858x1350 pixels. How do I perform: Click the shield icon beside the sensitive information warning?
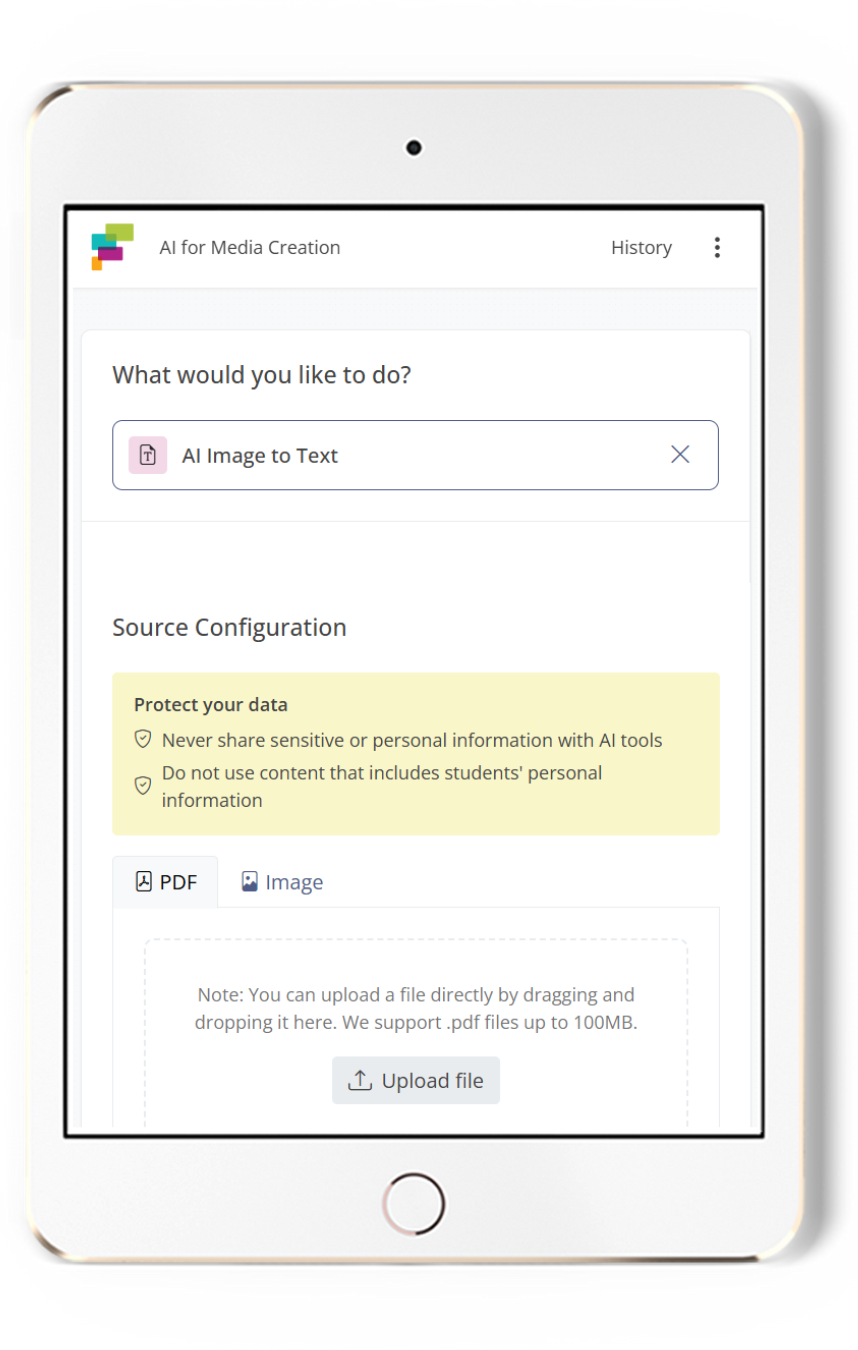coord(143,739)
